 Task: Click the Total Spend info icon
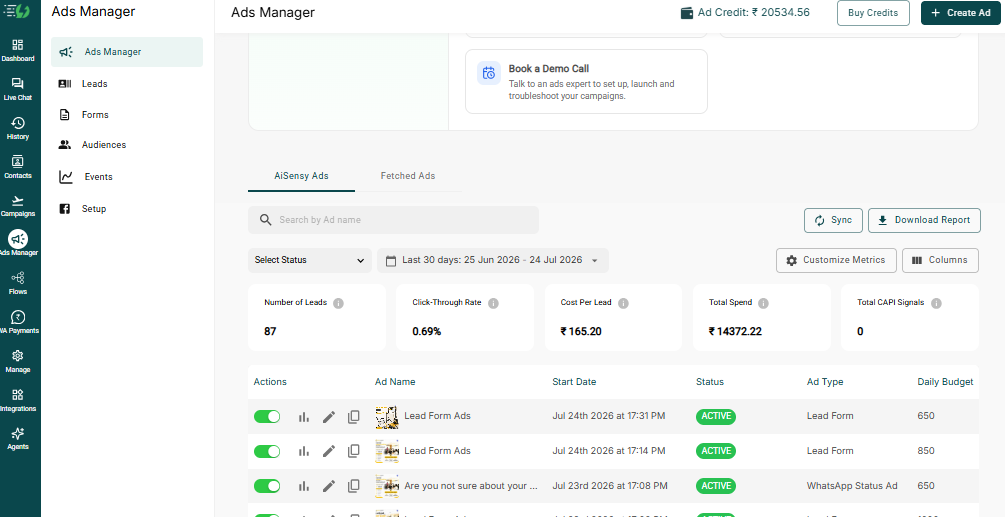coord(763,303)
